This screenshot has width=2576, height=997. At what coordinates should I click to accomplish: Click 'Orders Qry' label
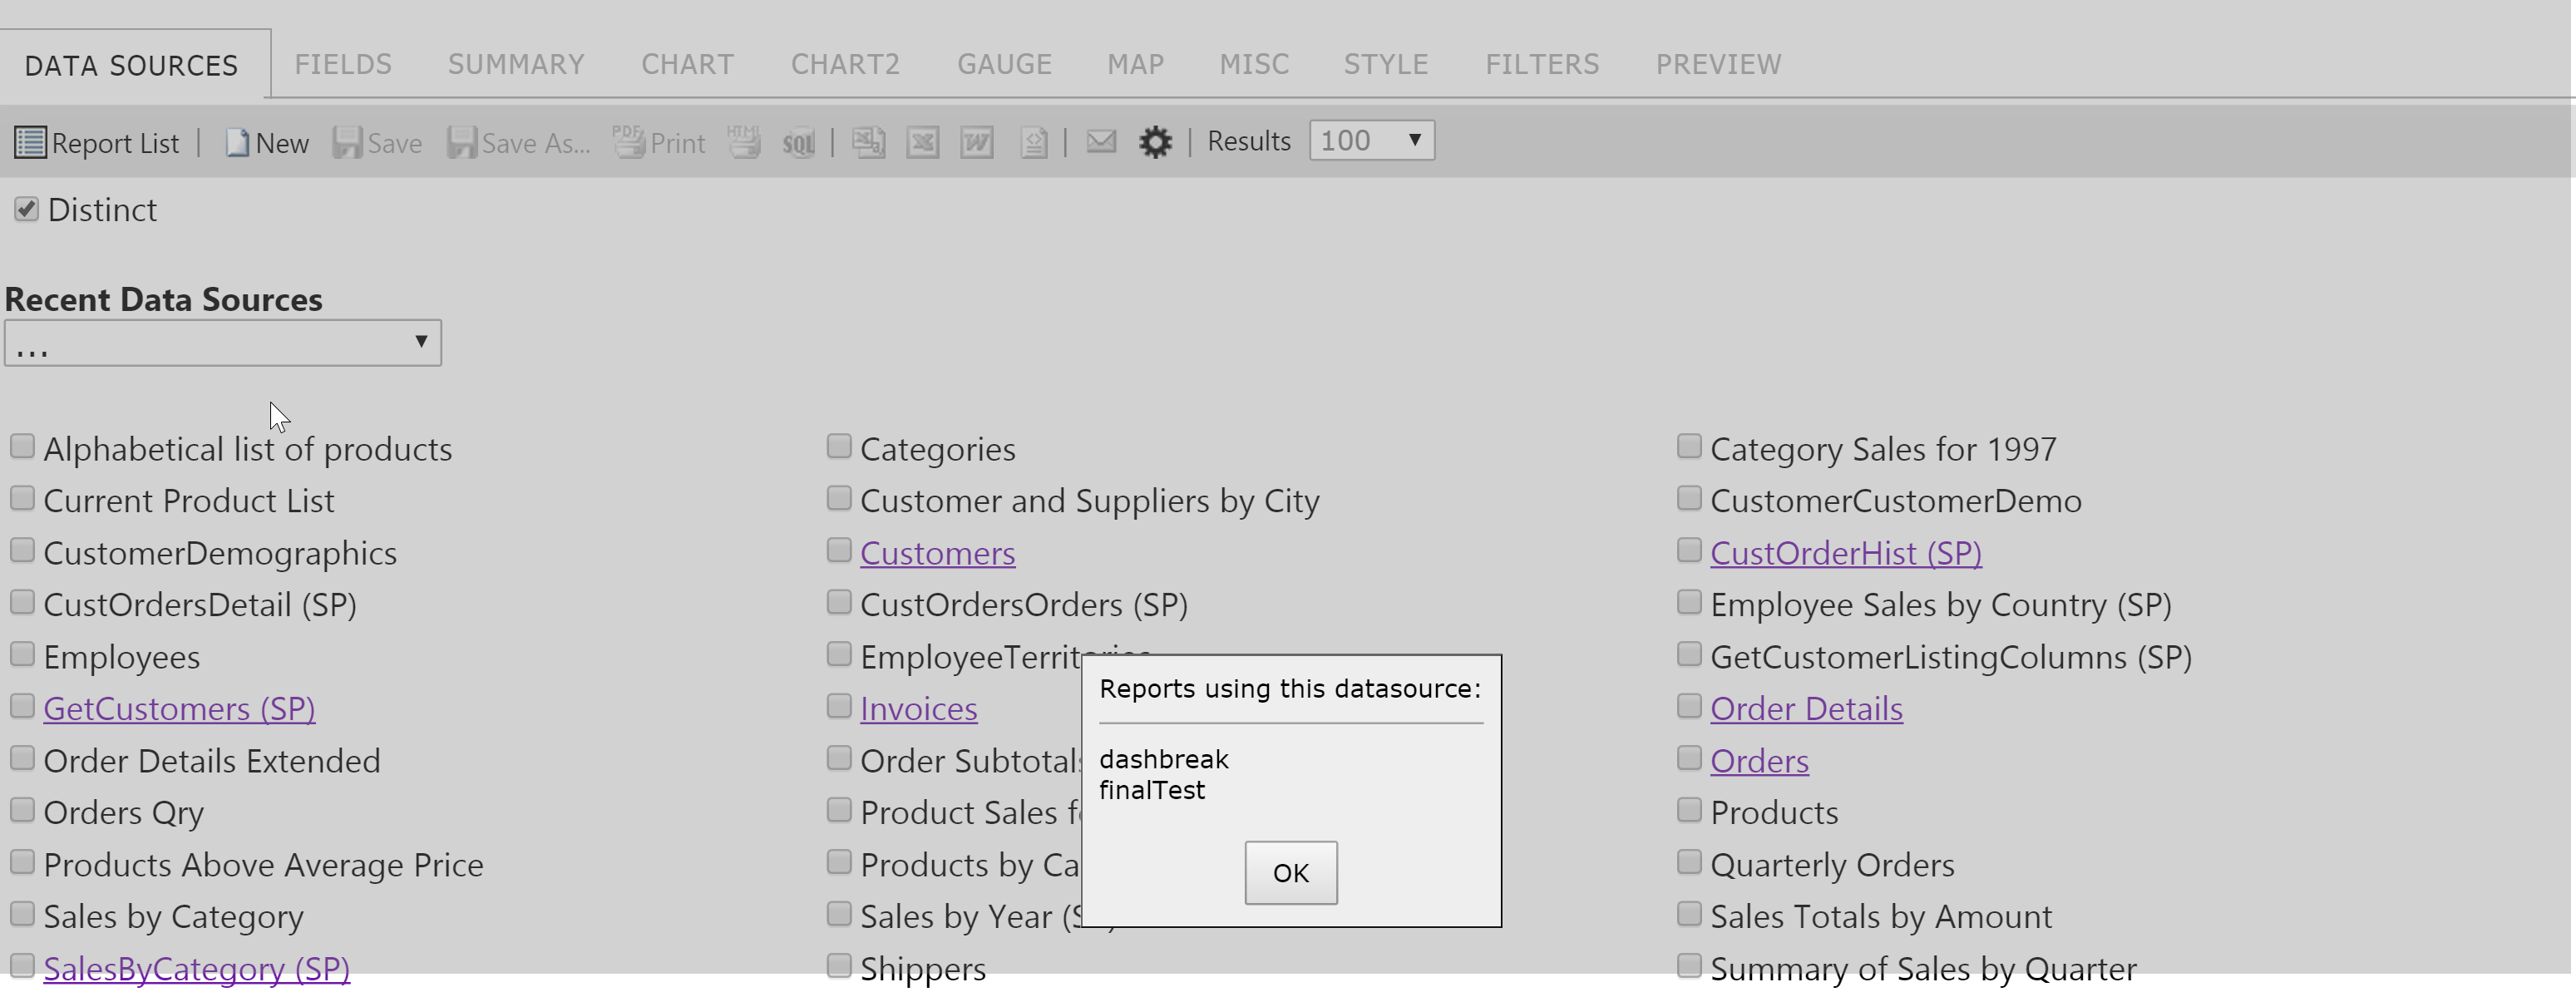(124, 813)
